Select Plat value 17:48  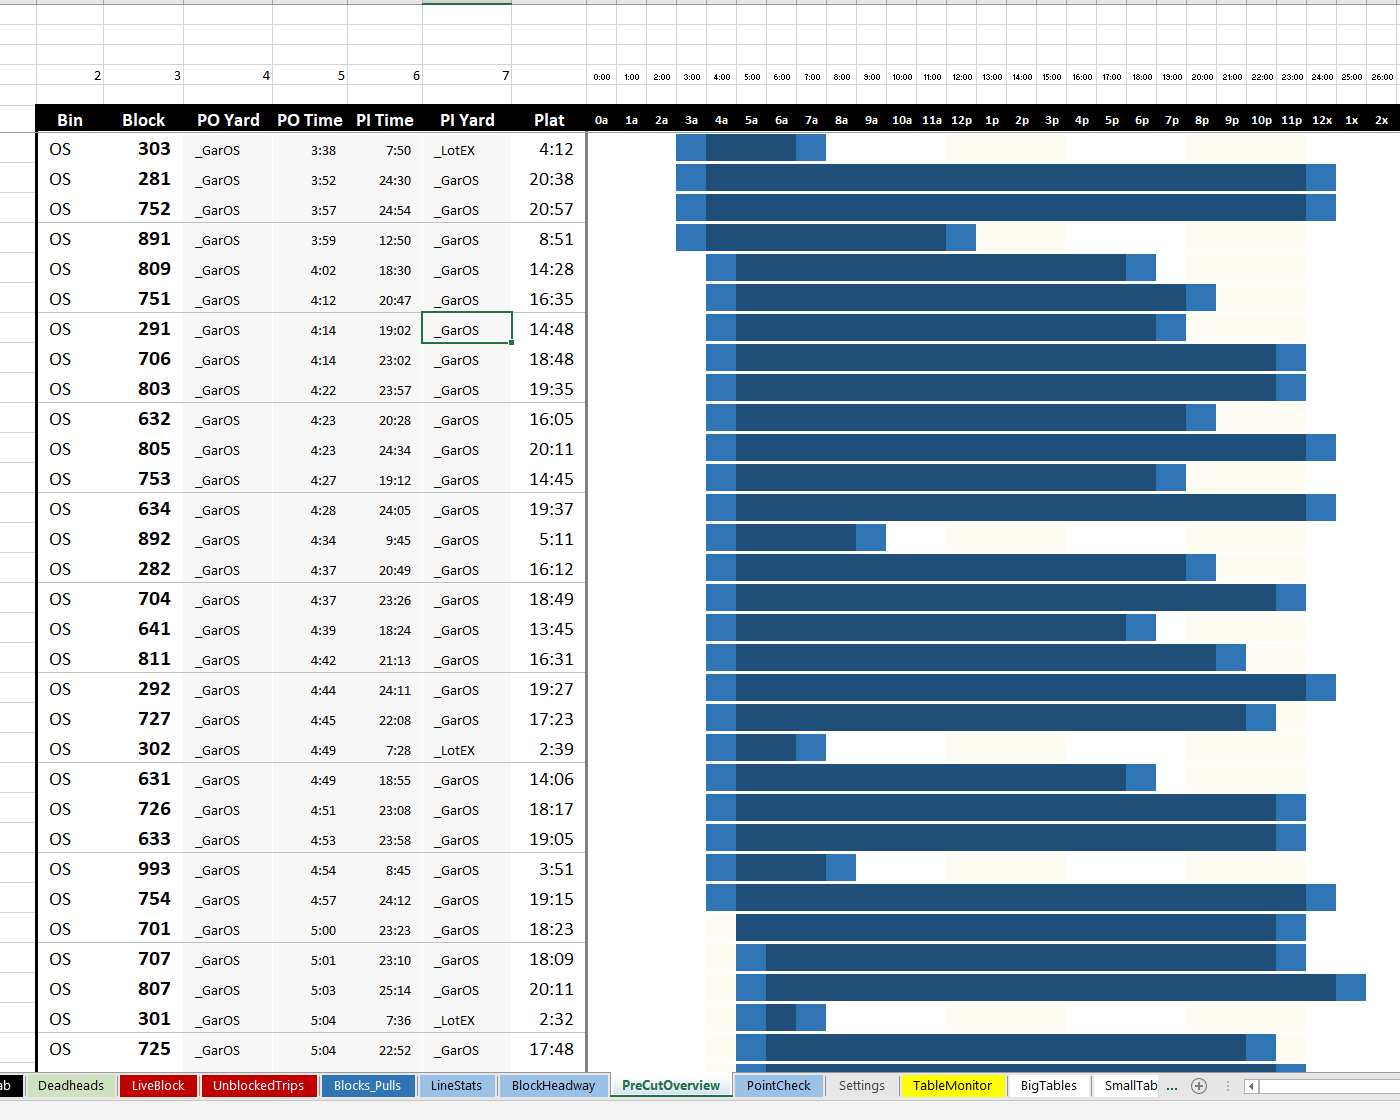pos(549,1049)
